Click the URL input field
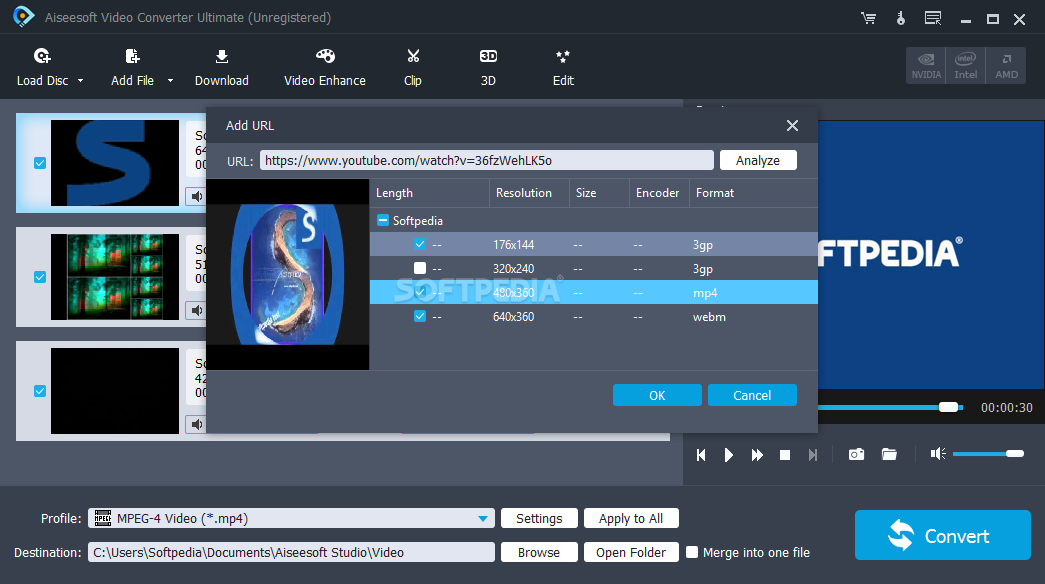1045x584 pixels. [x=487, y=160]
